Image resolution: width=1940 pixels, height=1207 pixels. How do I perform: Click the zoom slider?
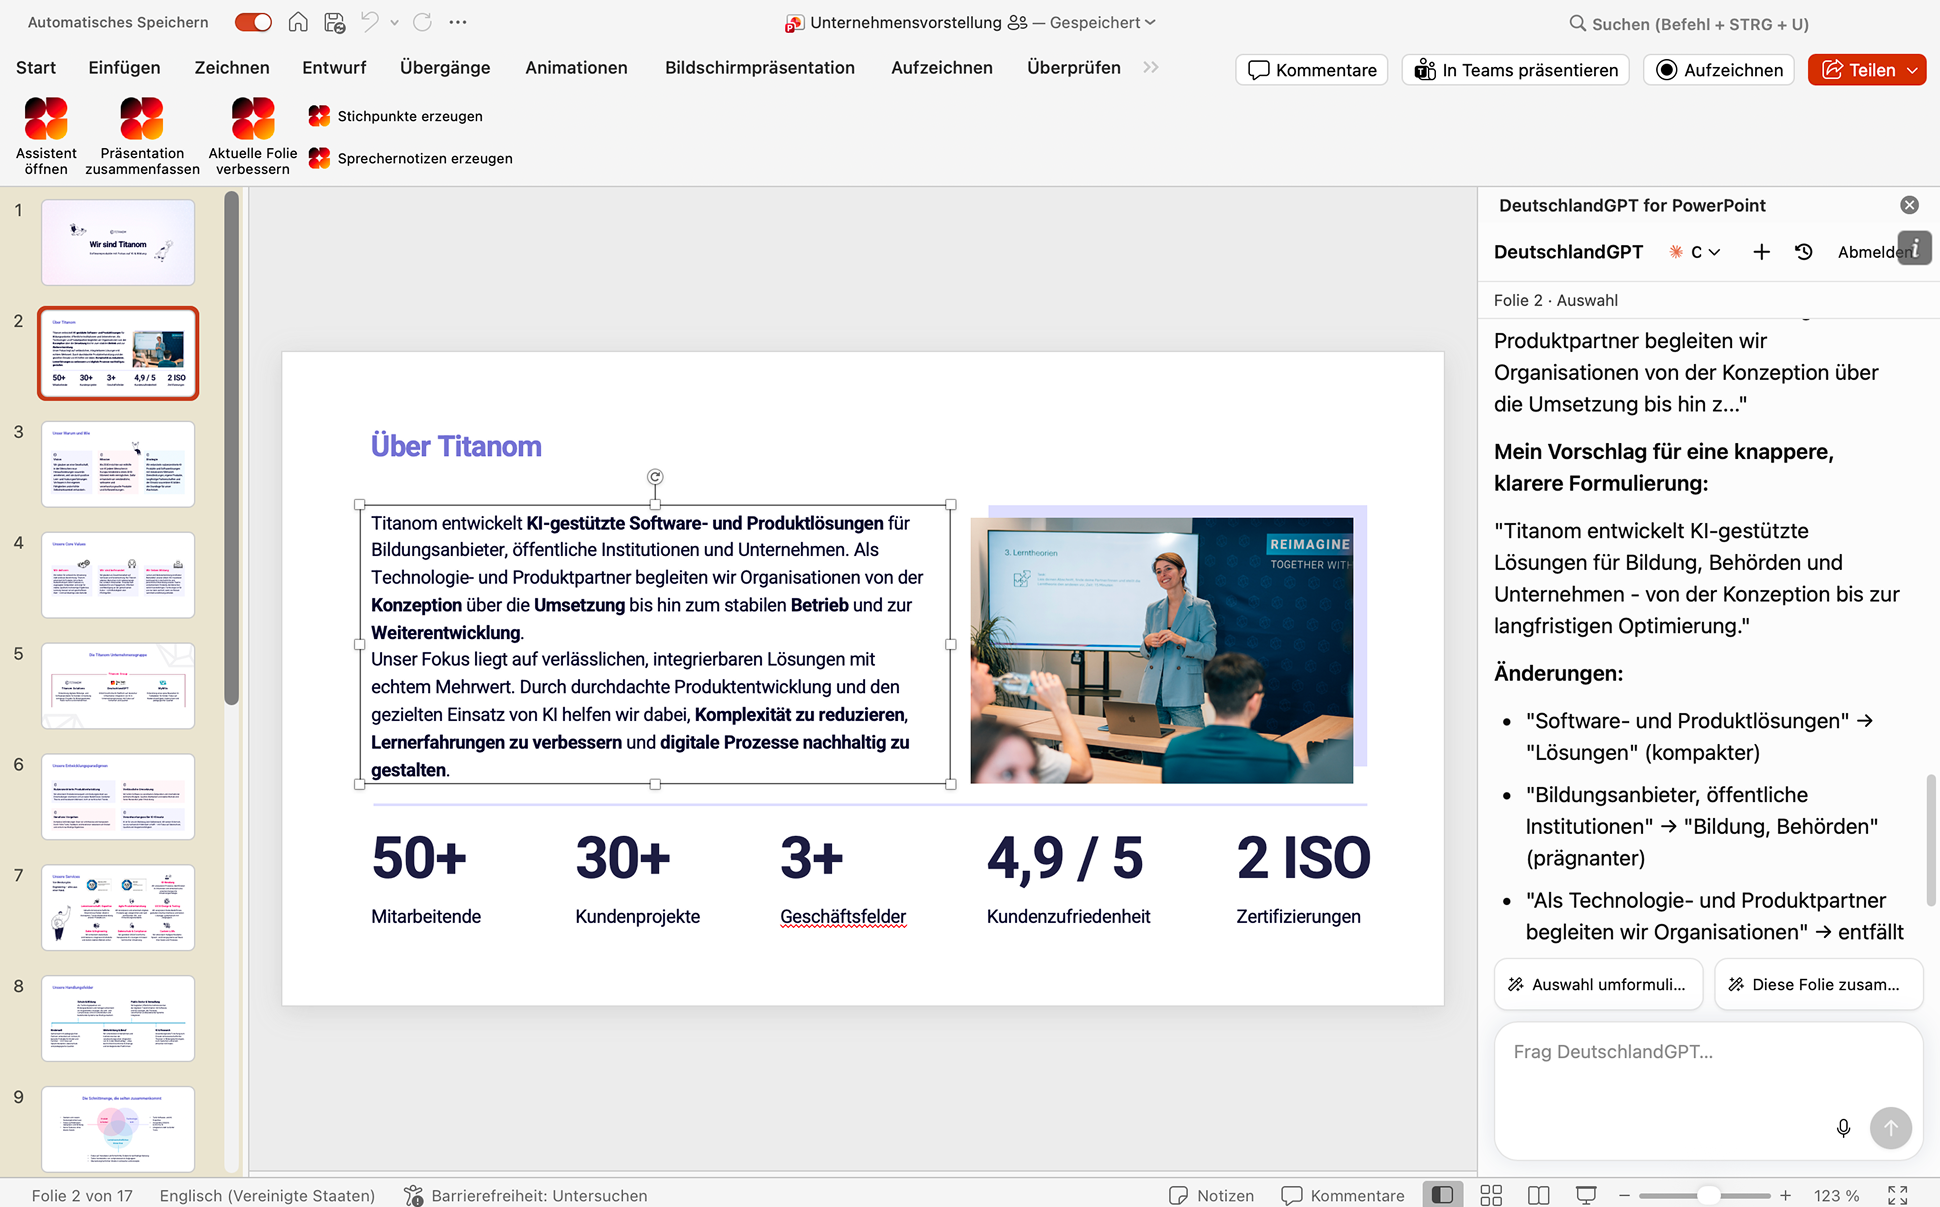[x=1704, y=1195]
